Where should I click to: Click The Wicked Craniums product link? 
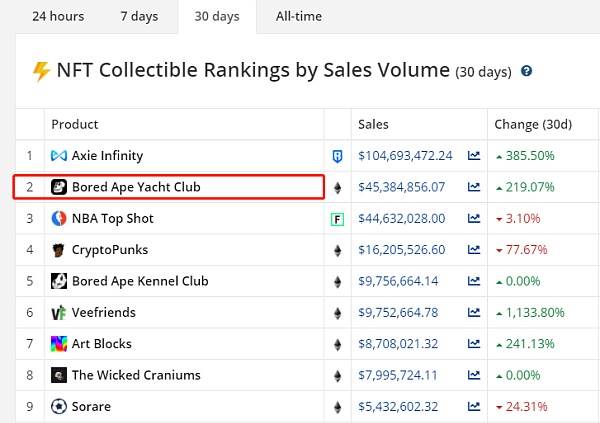(136, 376)
